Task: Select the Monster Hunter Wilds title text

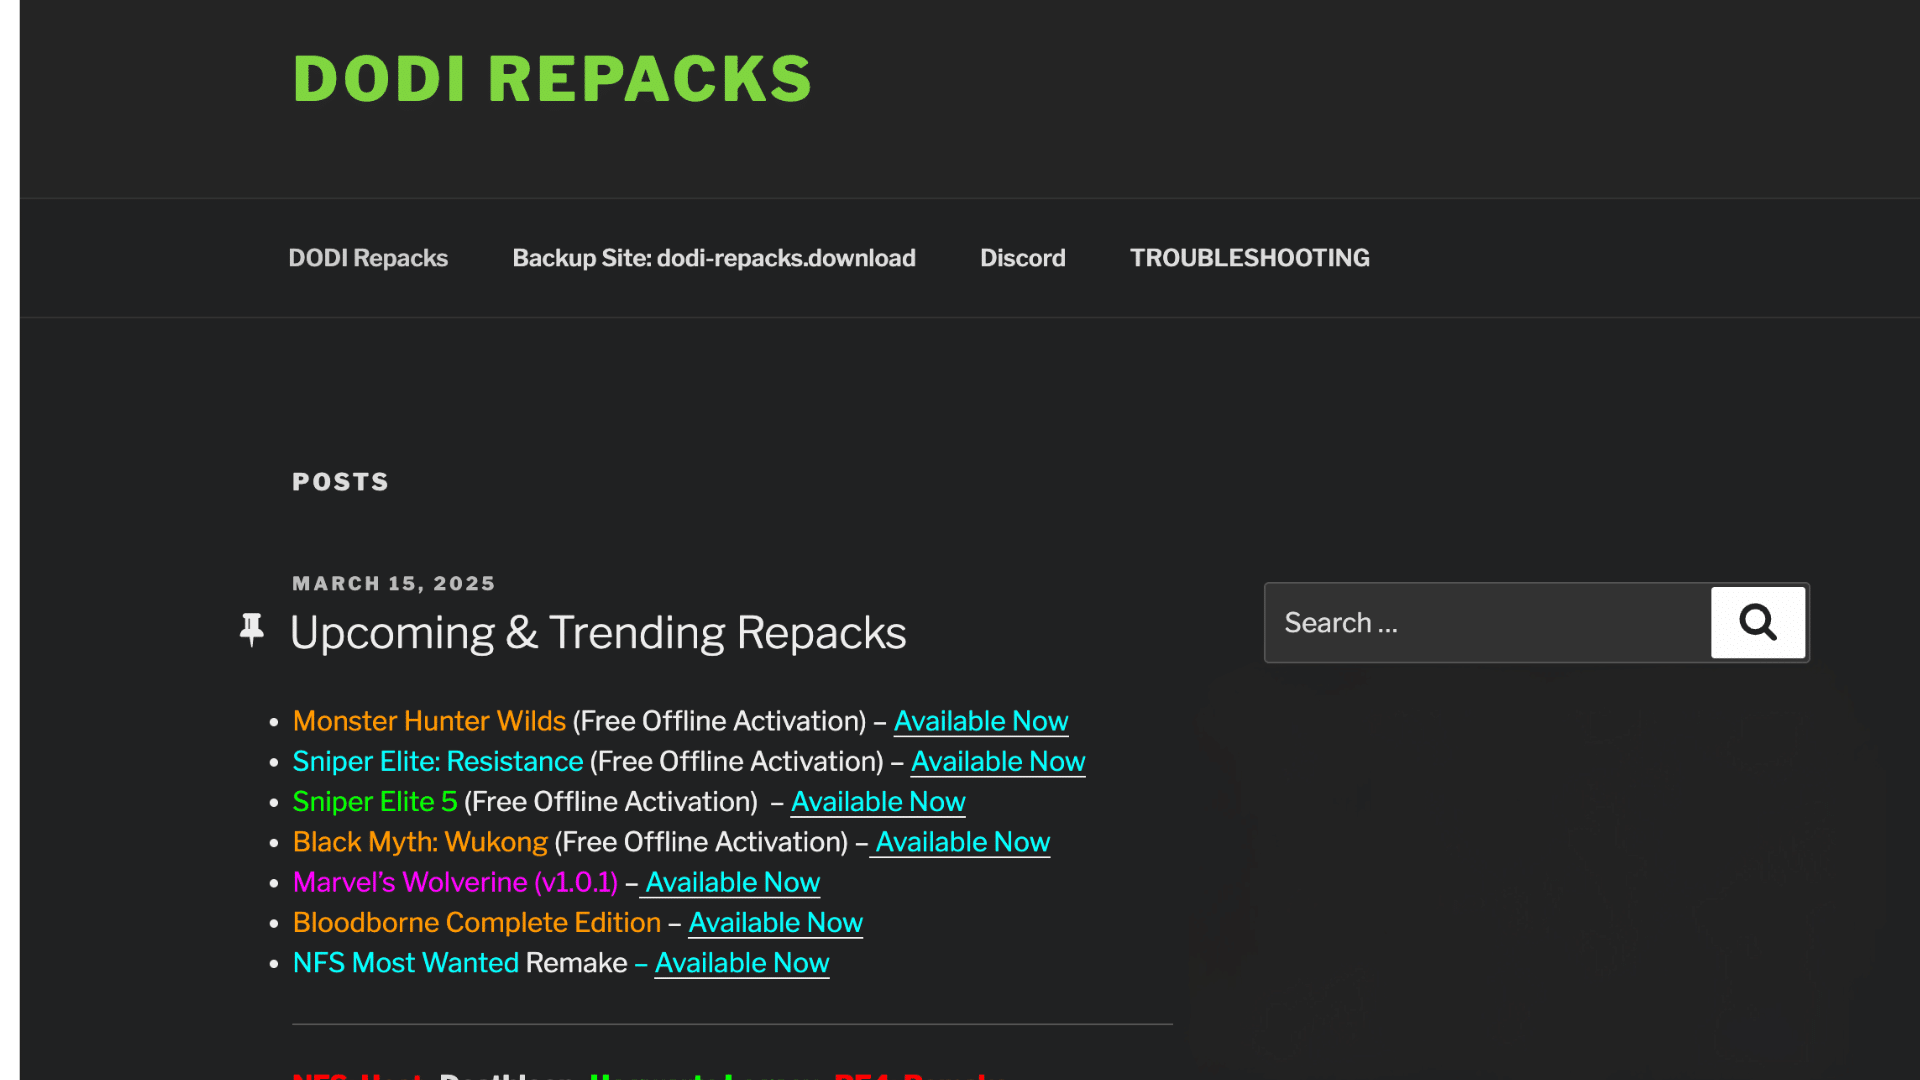Action: point(430,721)
